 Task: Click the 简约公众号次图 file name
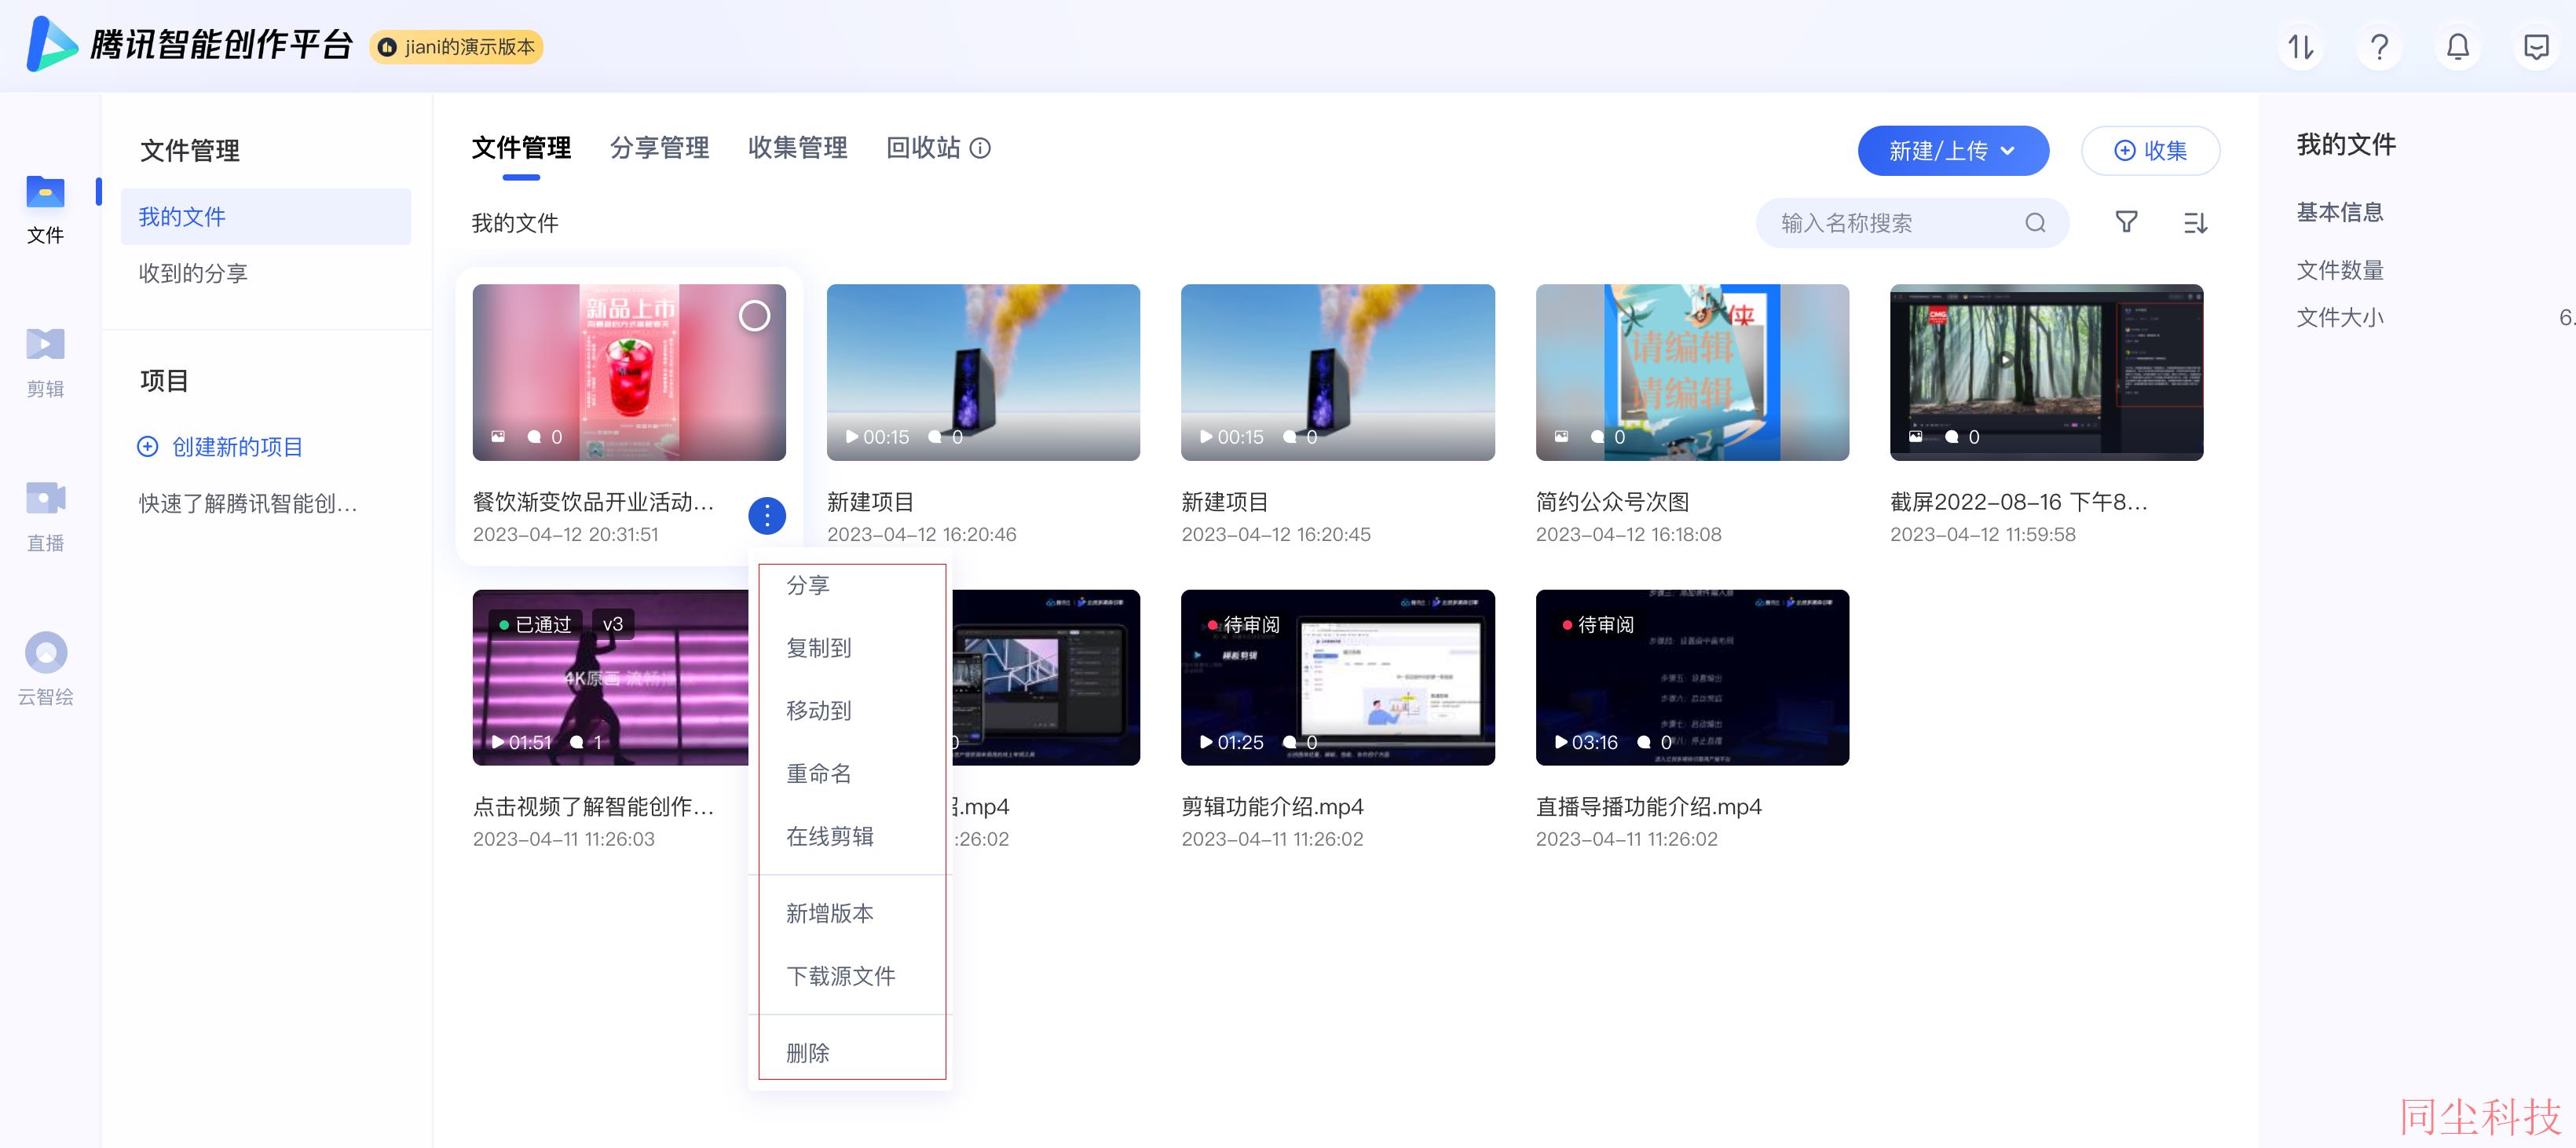(x=1612, y=502)
